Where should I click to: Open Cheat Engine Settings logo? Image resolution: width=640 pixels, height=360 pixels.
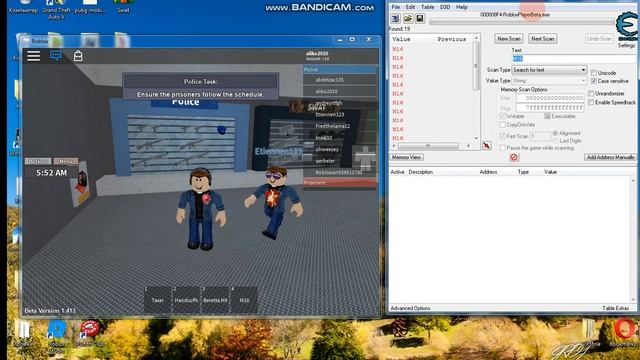coord(627,27)
